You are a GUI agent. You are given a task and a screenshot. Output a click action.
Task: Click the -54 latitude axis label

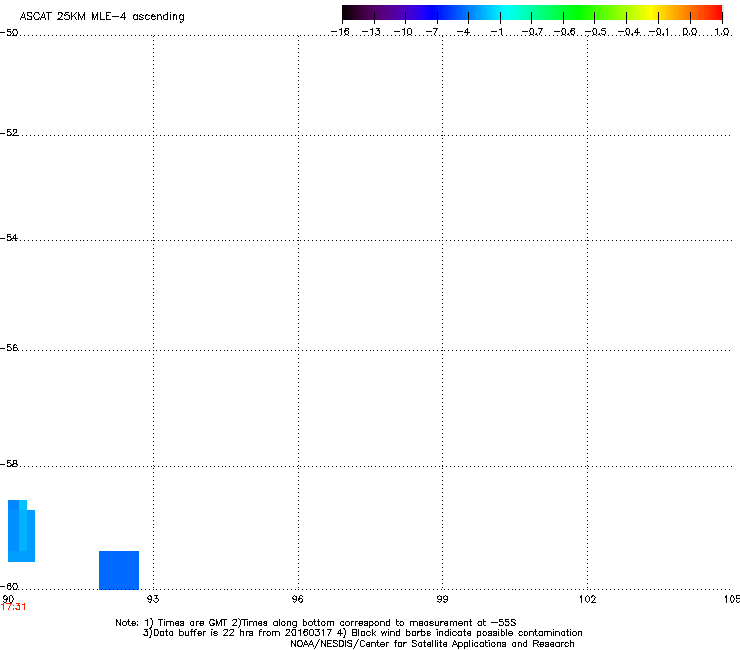click(9, 238)
